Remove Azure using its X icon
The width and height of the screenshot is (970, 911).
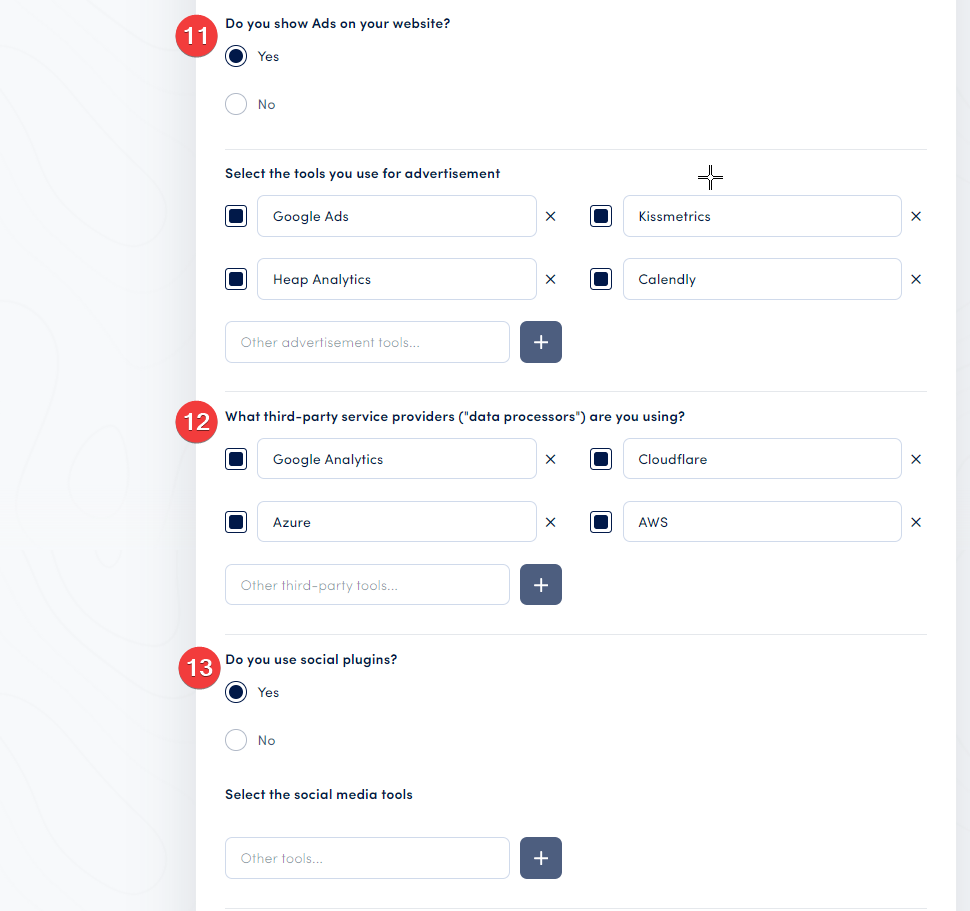click(x=550, y=521)
